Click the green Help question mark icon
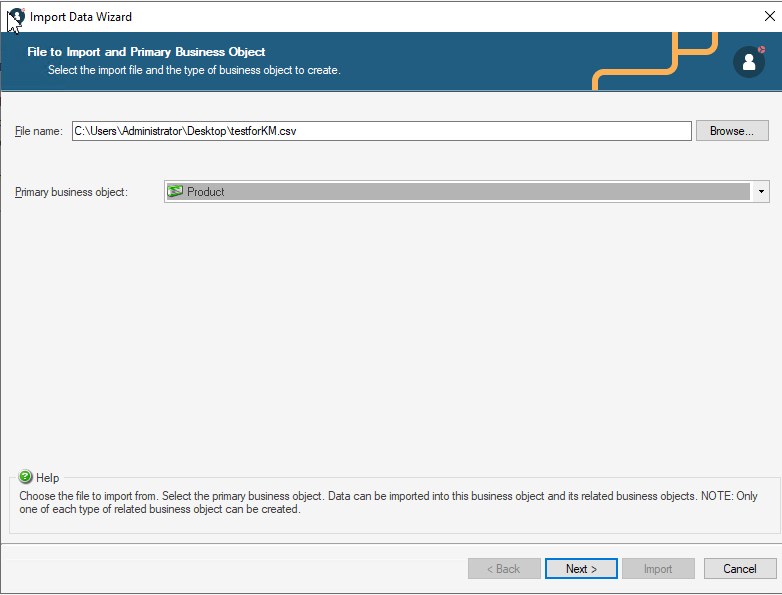782x595 pixels. coord(26,478)
